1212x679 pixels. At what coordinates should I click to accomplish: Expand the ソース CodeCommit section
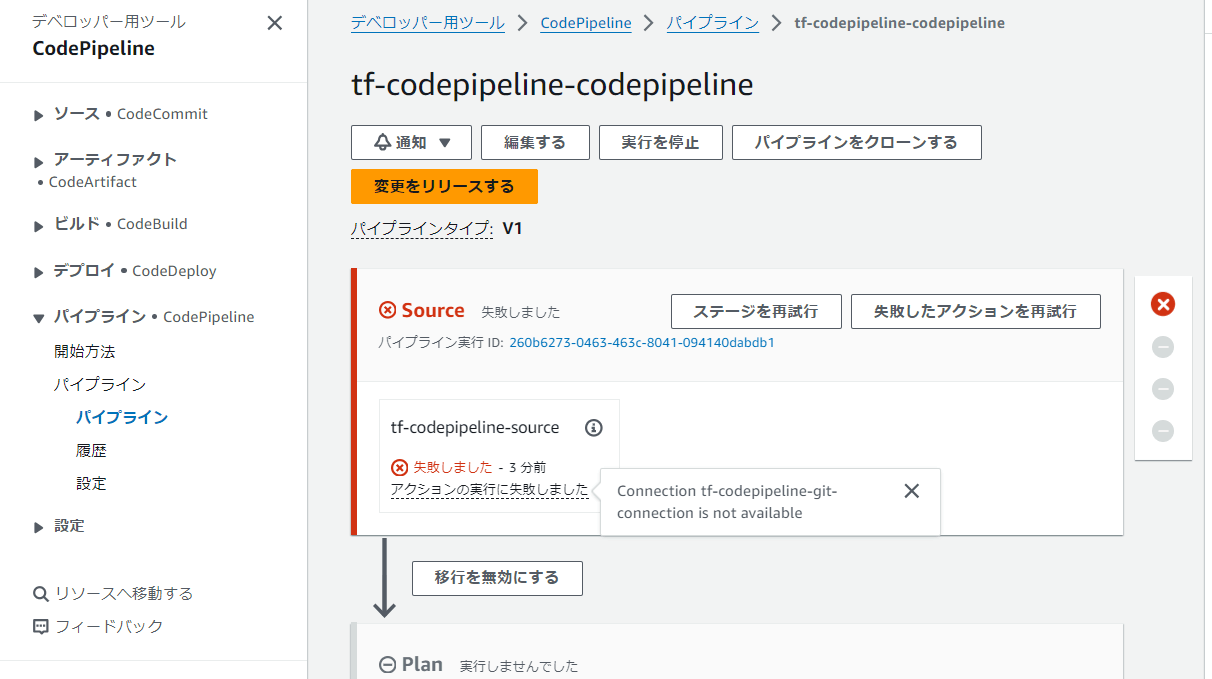tap(39, 115)
